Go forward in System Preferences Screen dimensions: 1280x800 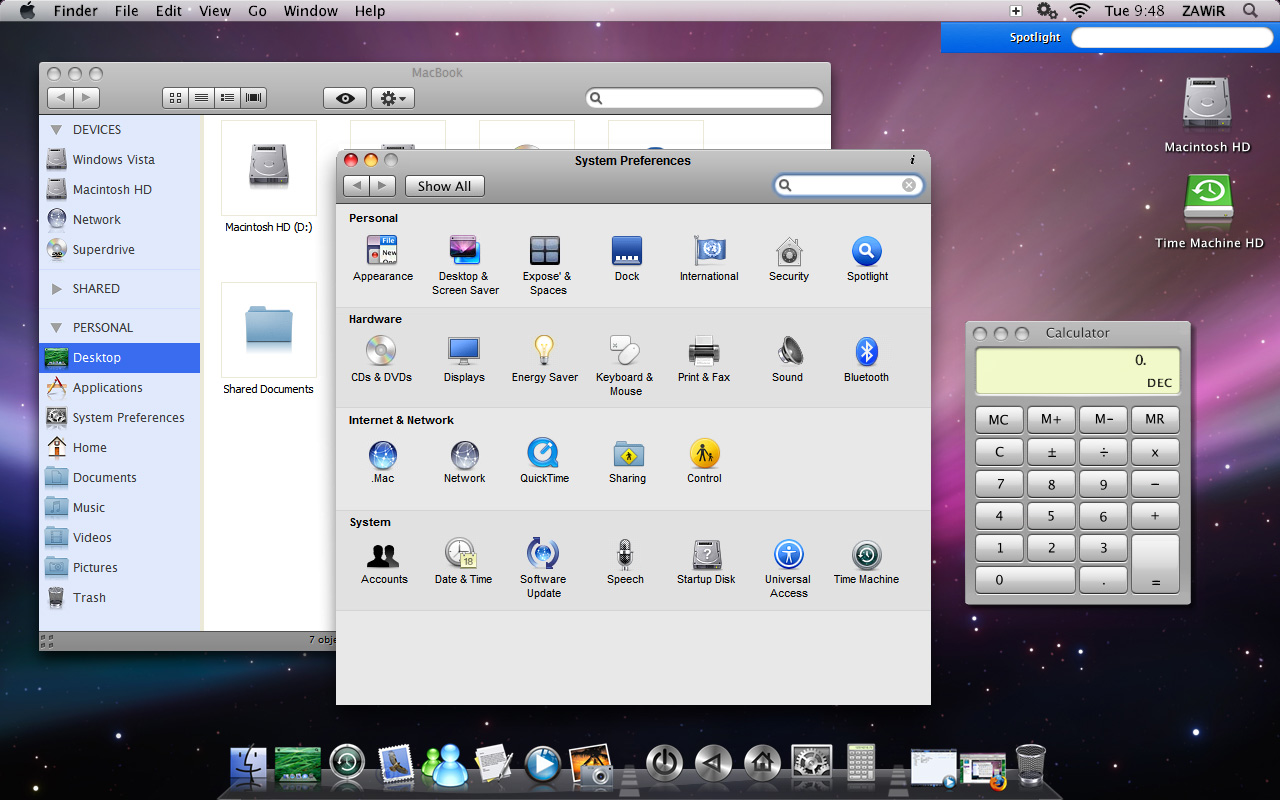point(382,186)
